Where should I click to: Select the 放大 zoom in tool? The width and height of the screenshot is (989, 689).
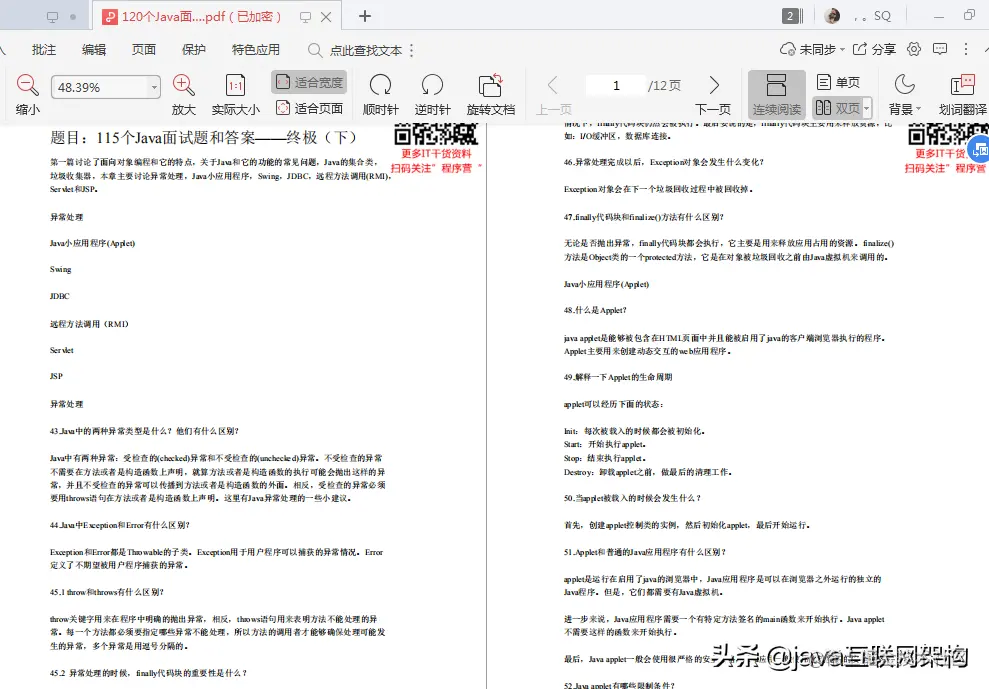tap(183, 94)
